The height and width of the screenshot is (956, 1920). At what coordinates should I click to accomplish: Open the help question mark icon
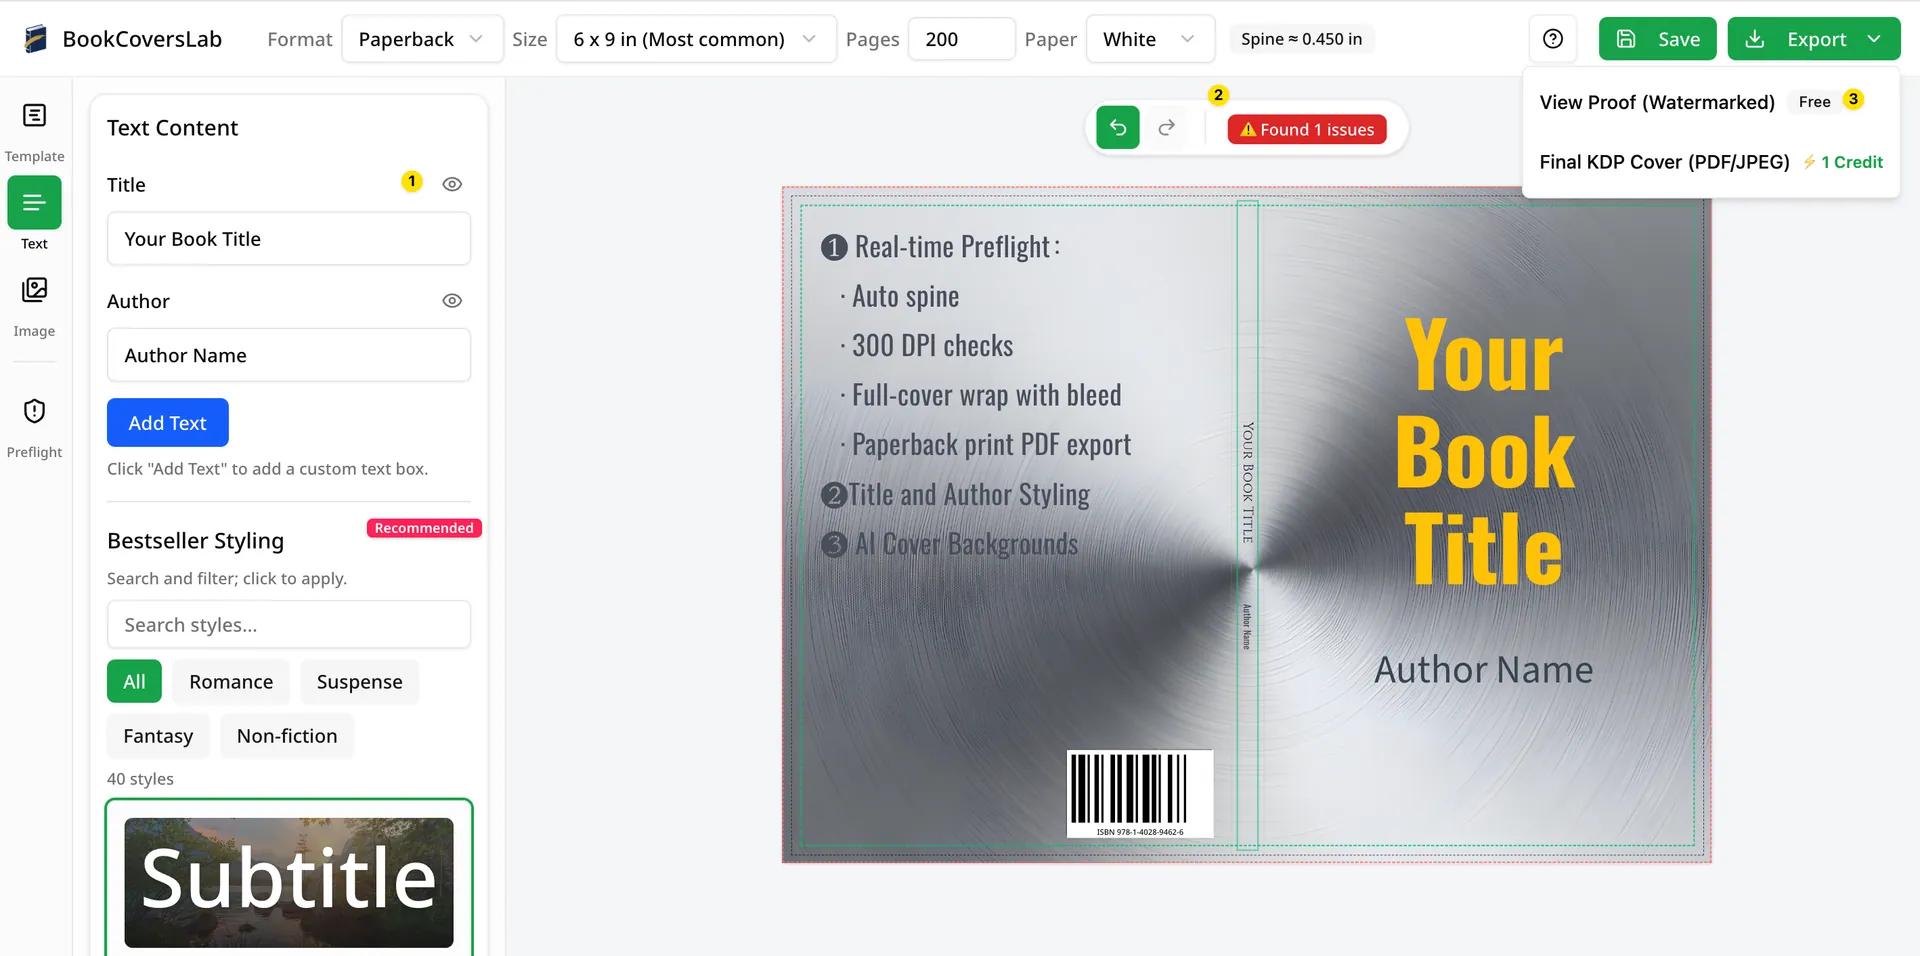(x=1553, y=39)
